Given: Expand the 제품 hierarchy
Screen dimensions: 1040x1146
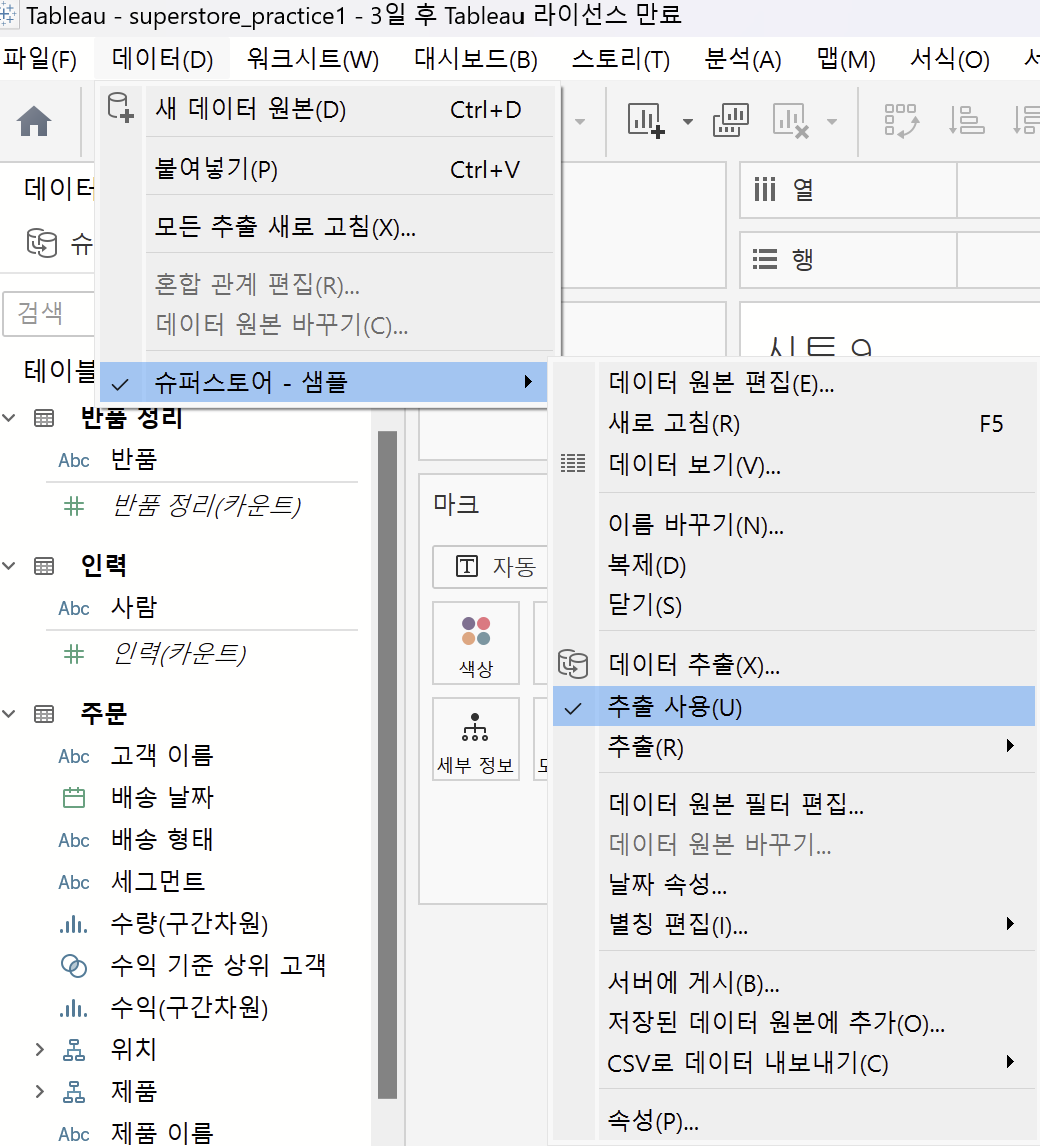Looking at the screenshot, I should pos(40,1092).
